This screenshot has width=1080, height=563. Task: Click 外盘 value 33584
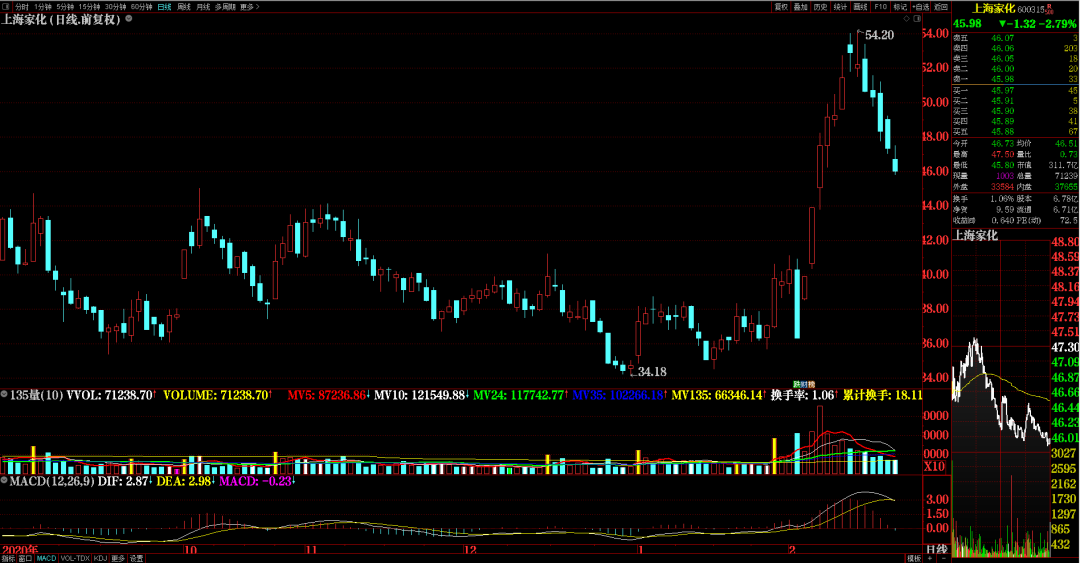1002,187
